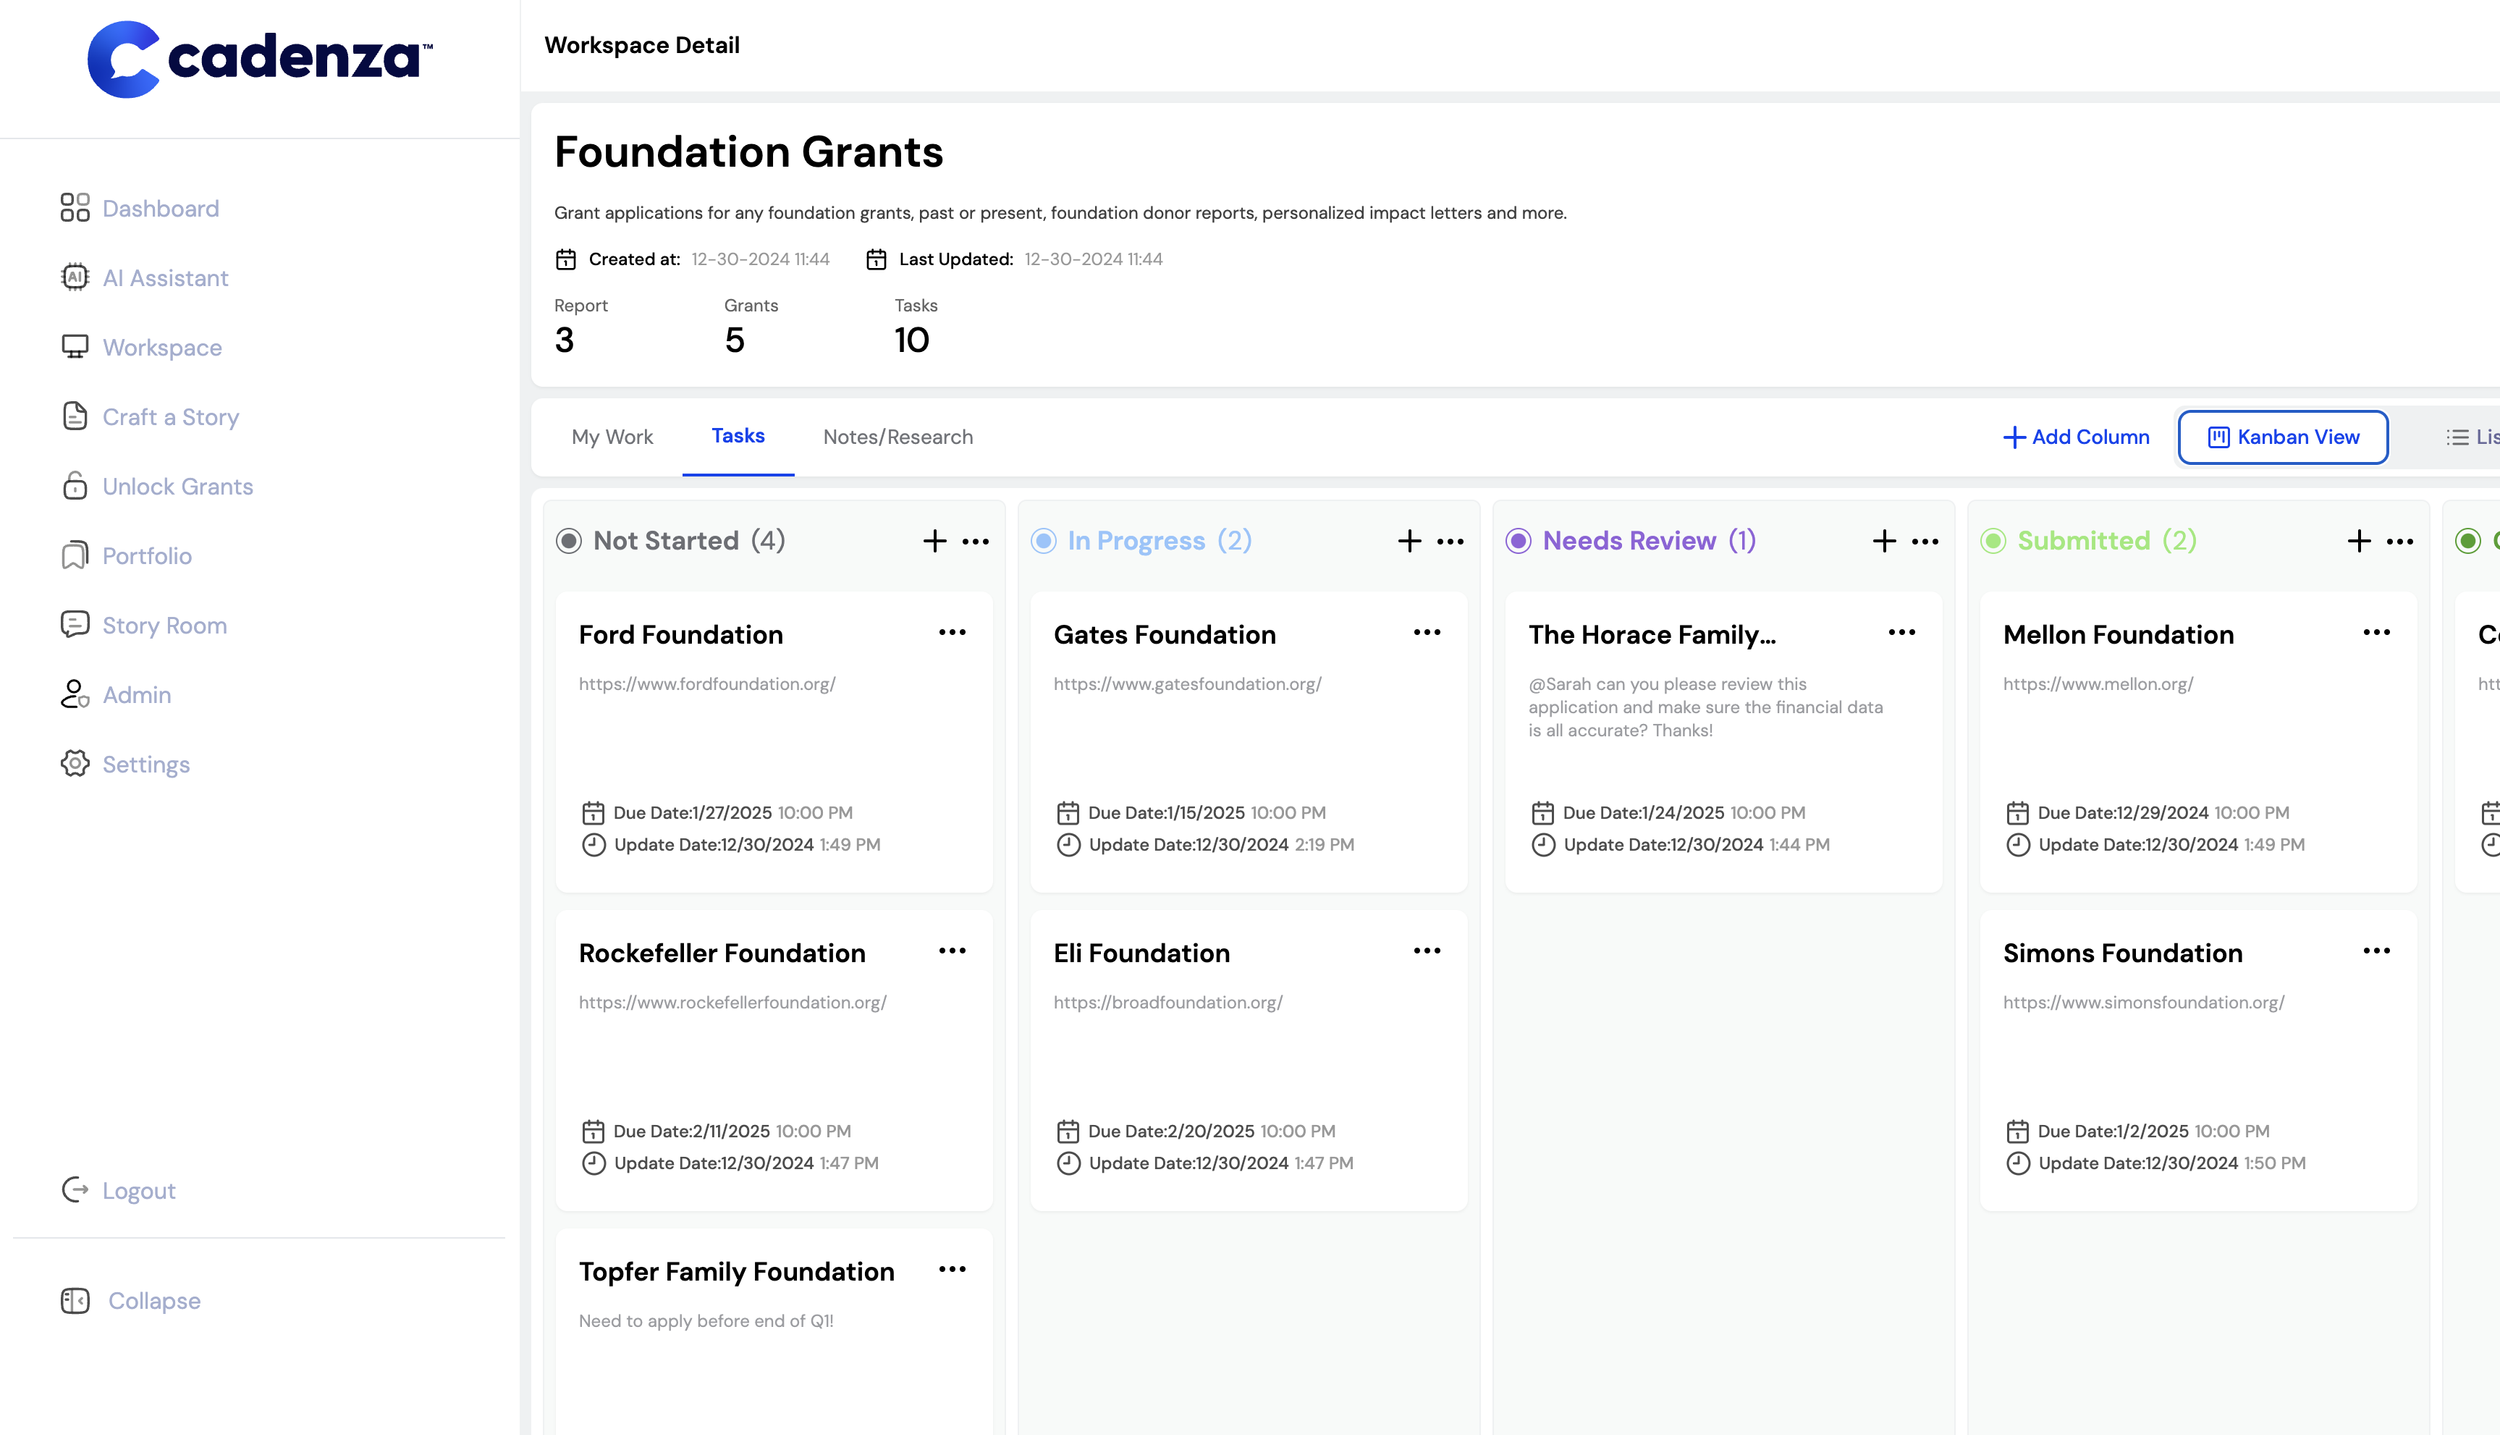Click Gates Foundation update clock icon
The image size is (2500, 1435).
coord(1068,844)
